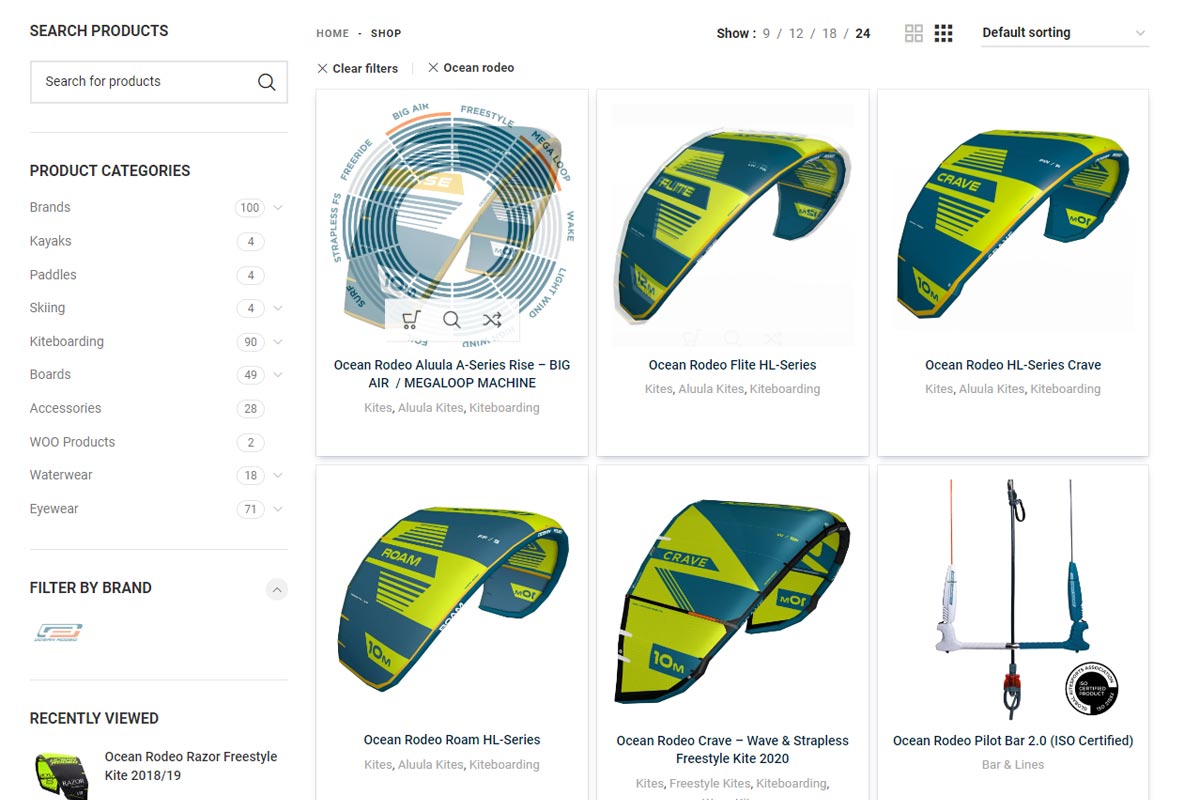Click Kites tag under Roam HL-Series
Image resolution: width=1200 pixels, height=800 pixels.
tap(378, 765)
